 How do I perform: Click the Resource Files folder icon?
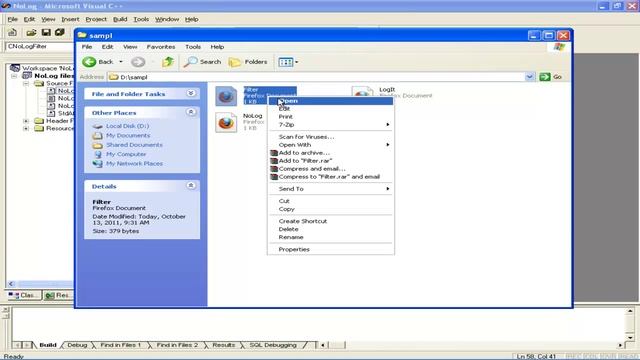[x=39, y=128]
